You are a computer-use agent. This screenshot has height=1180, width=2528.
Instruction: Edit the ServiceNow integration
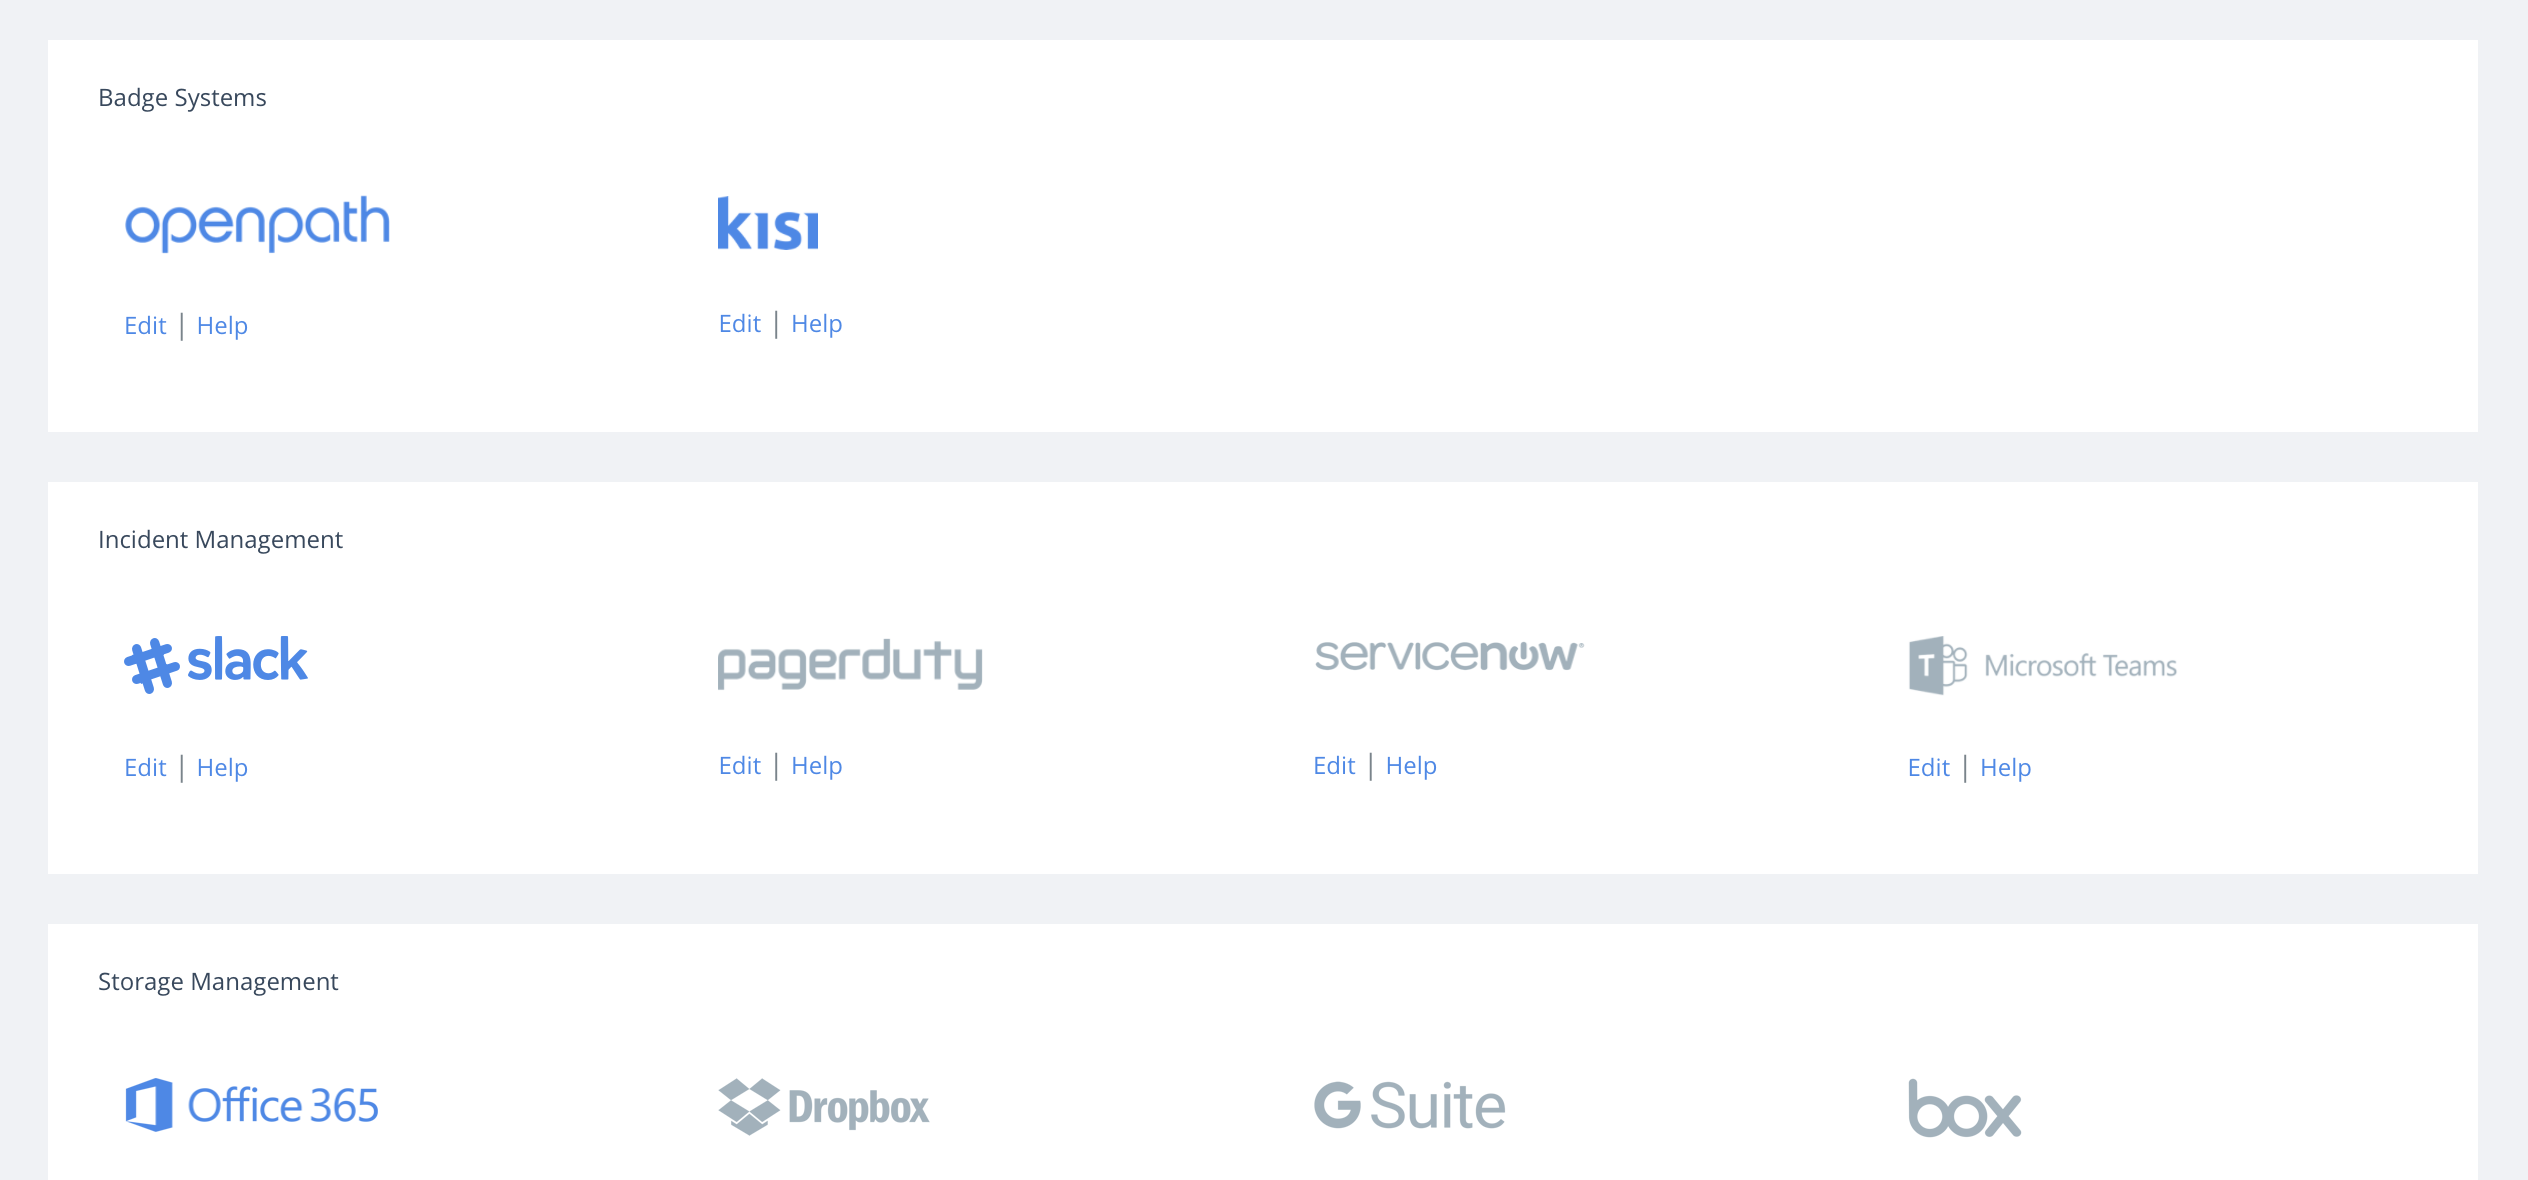1334,766
